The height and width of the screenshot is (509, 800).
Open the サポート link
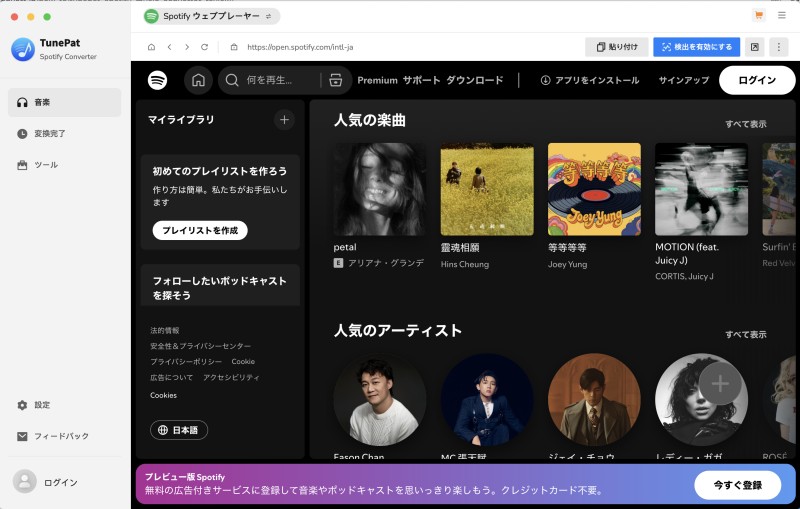click(421, 80)
